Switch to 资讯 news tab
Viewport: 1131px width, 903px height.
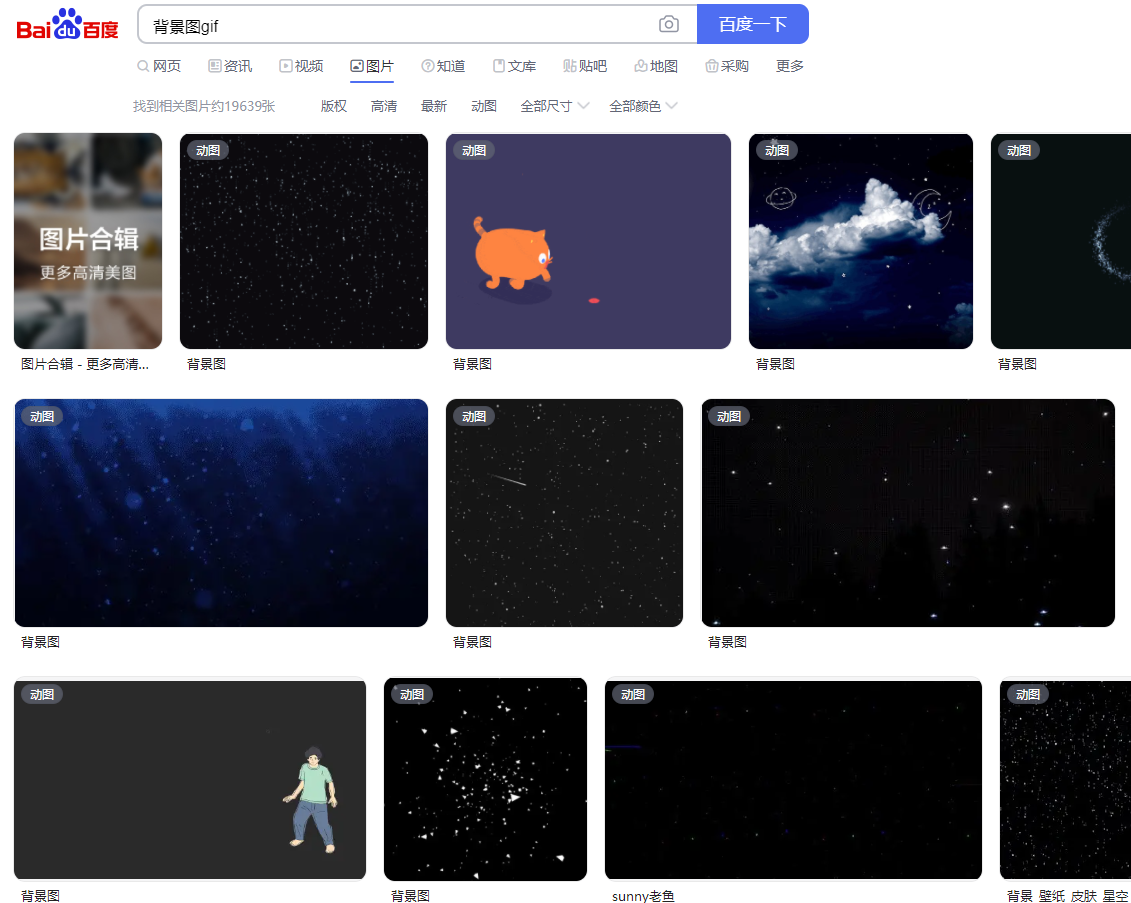tap(230, 66)
